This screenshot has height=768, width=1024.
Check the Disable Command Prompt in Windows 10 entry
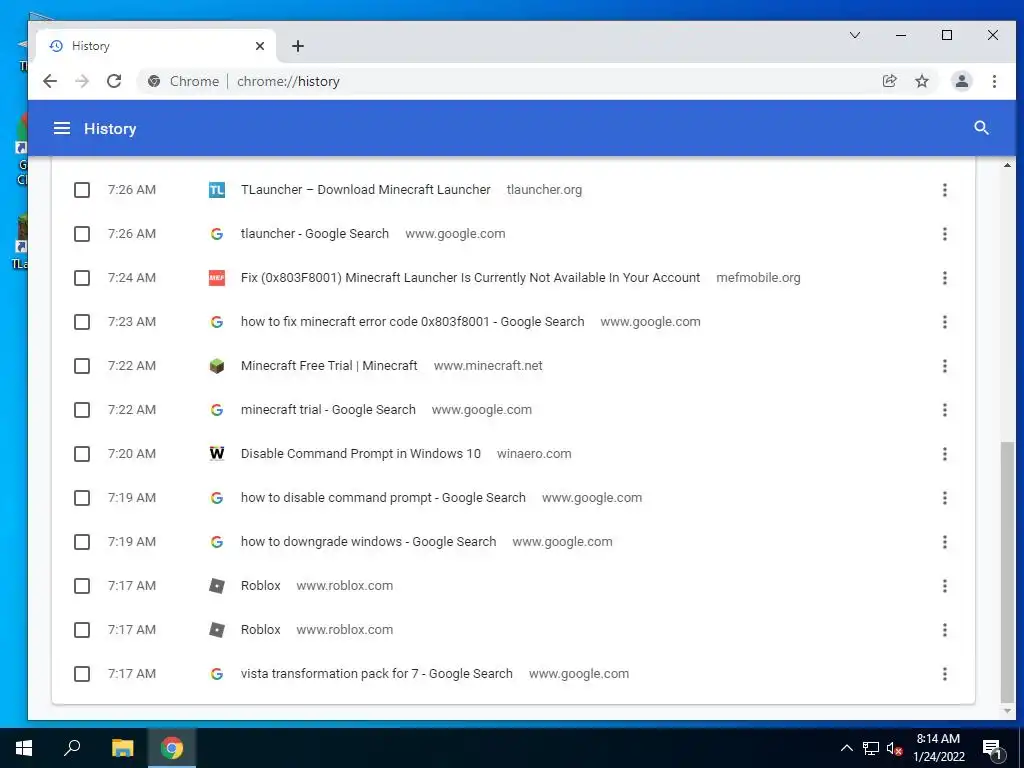82,454
